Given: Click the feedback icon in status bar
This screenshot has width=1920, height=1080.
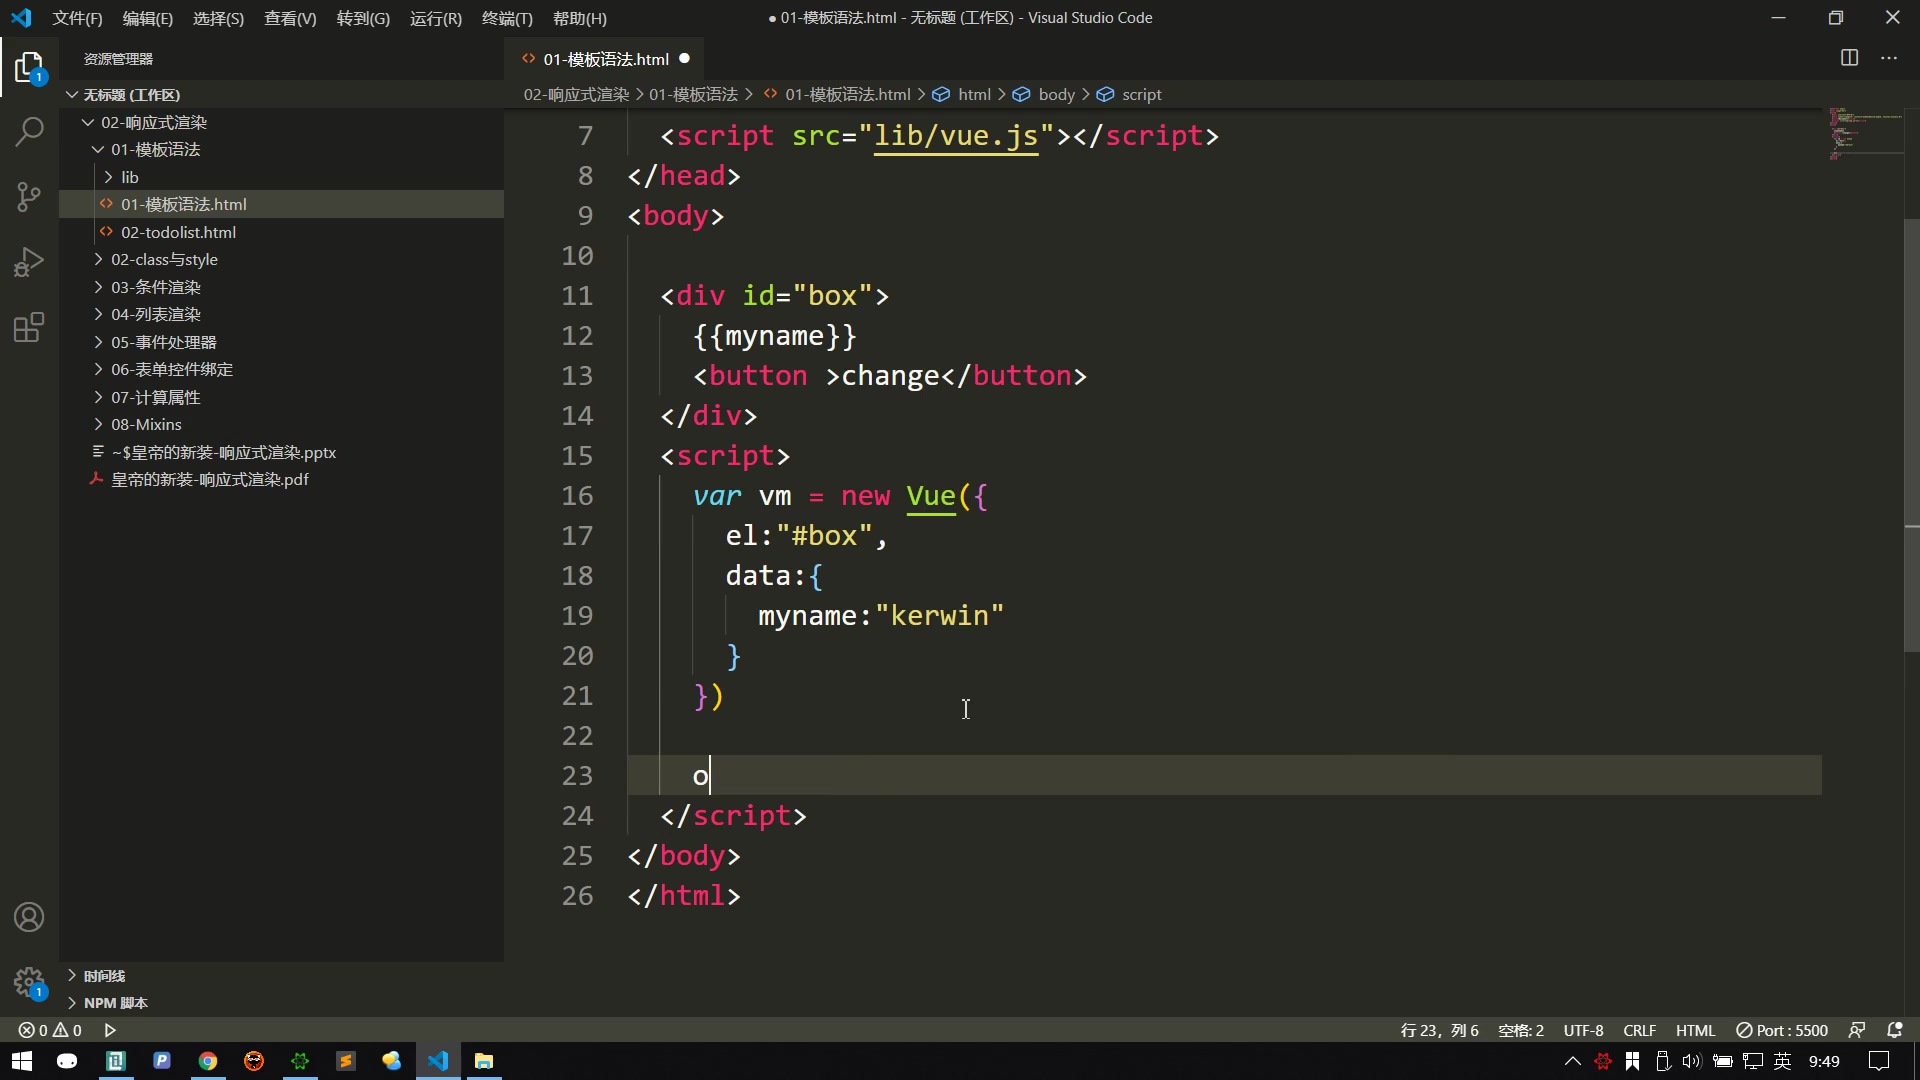Looking at the screenshot, I should [1857, 1030].
